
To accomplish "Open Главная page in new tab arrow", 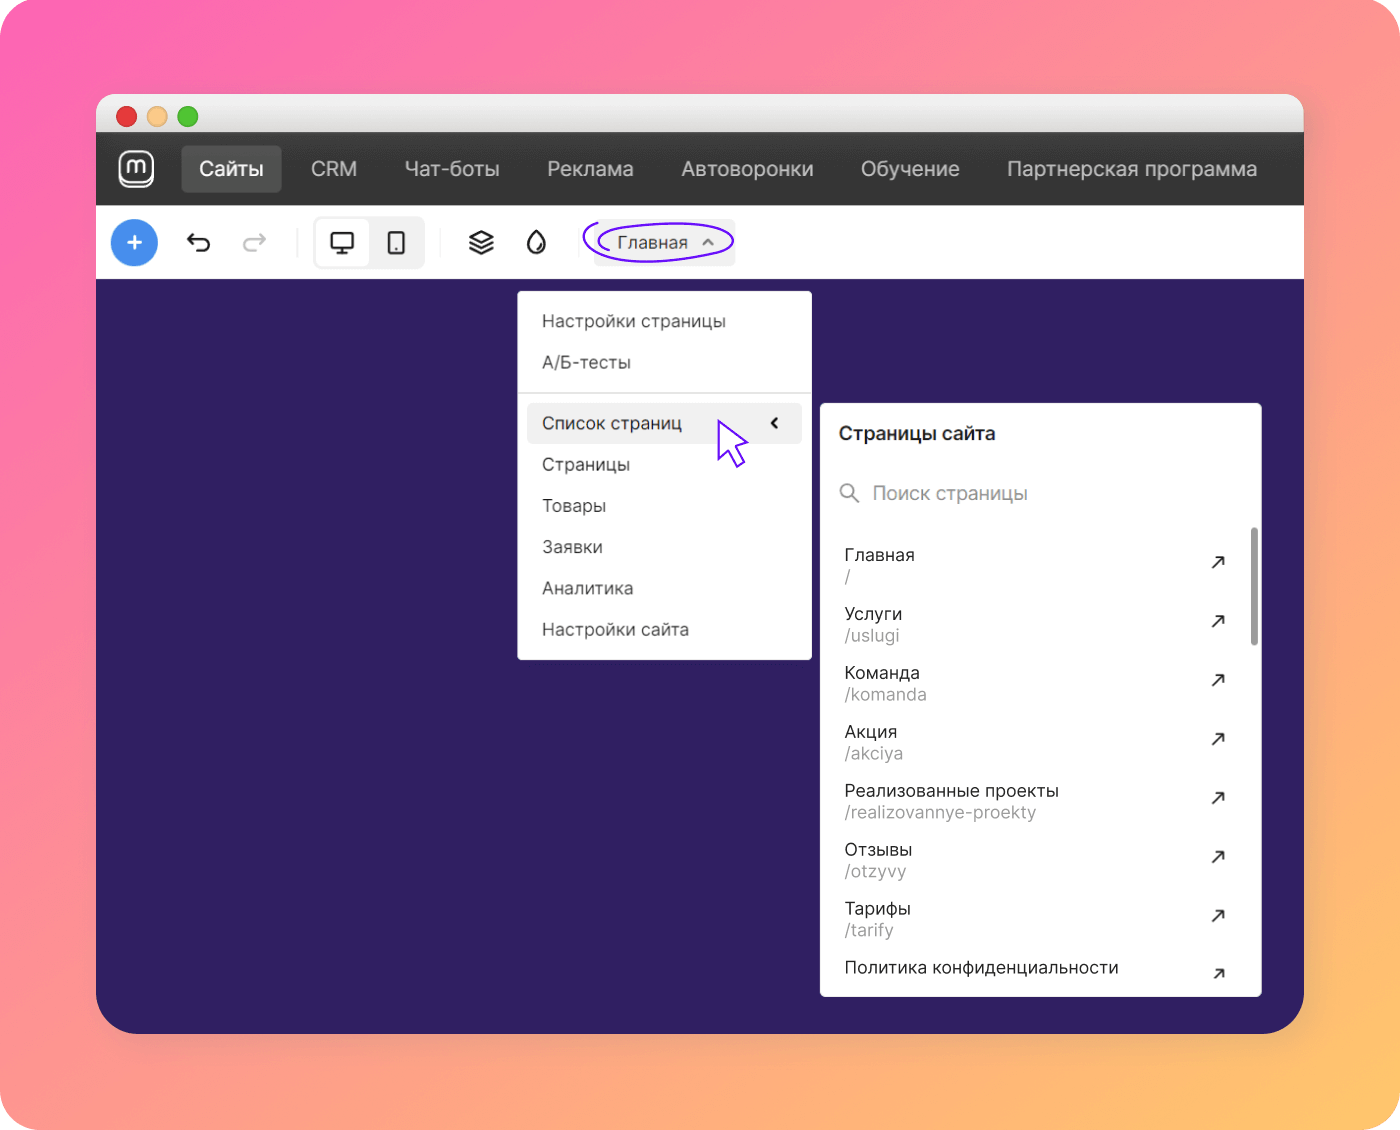I will pyautogui.click(x=1218, y=562).
